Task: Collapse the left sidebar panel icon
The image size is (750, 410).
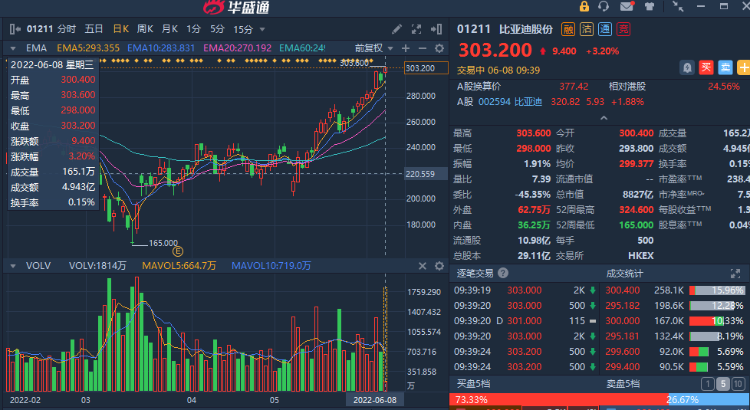Action: [15, 29]
